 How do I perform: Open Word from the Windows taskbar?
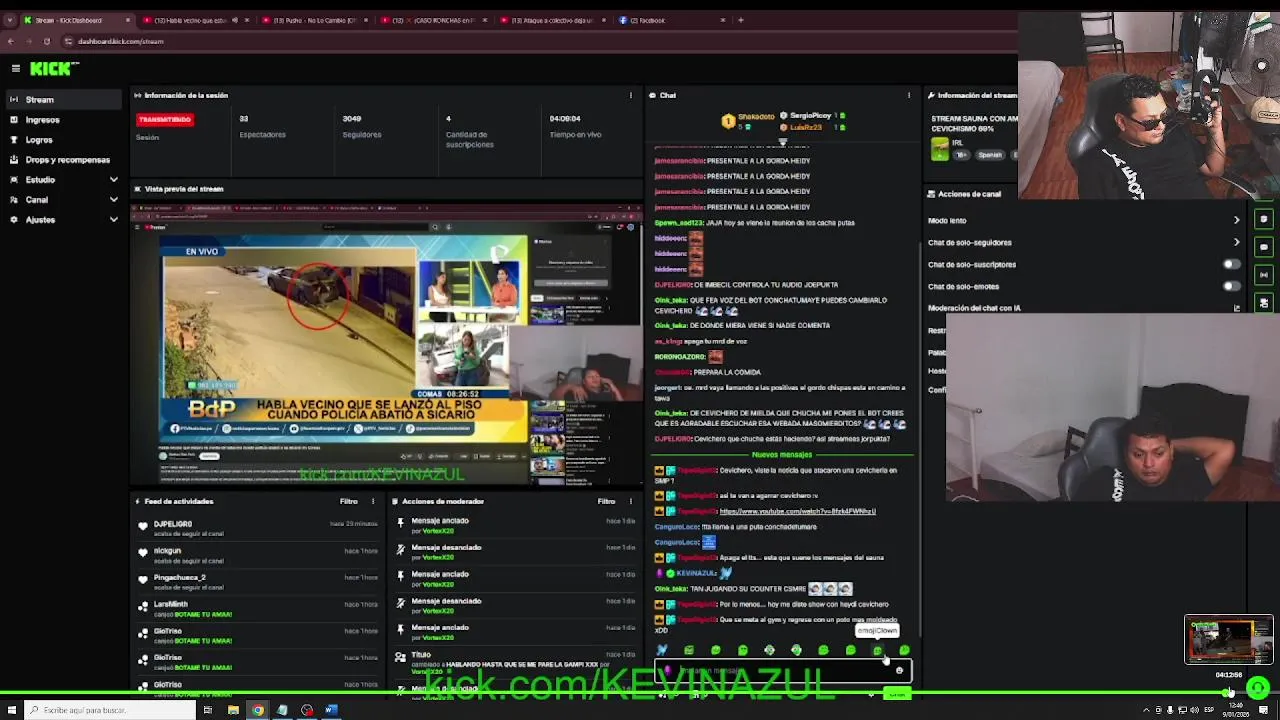click(x=332, y=710)
